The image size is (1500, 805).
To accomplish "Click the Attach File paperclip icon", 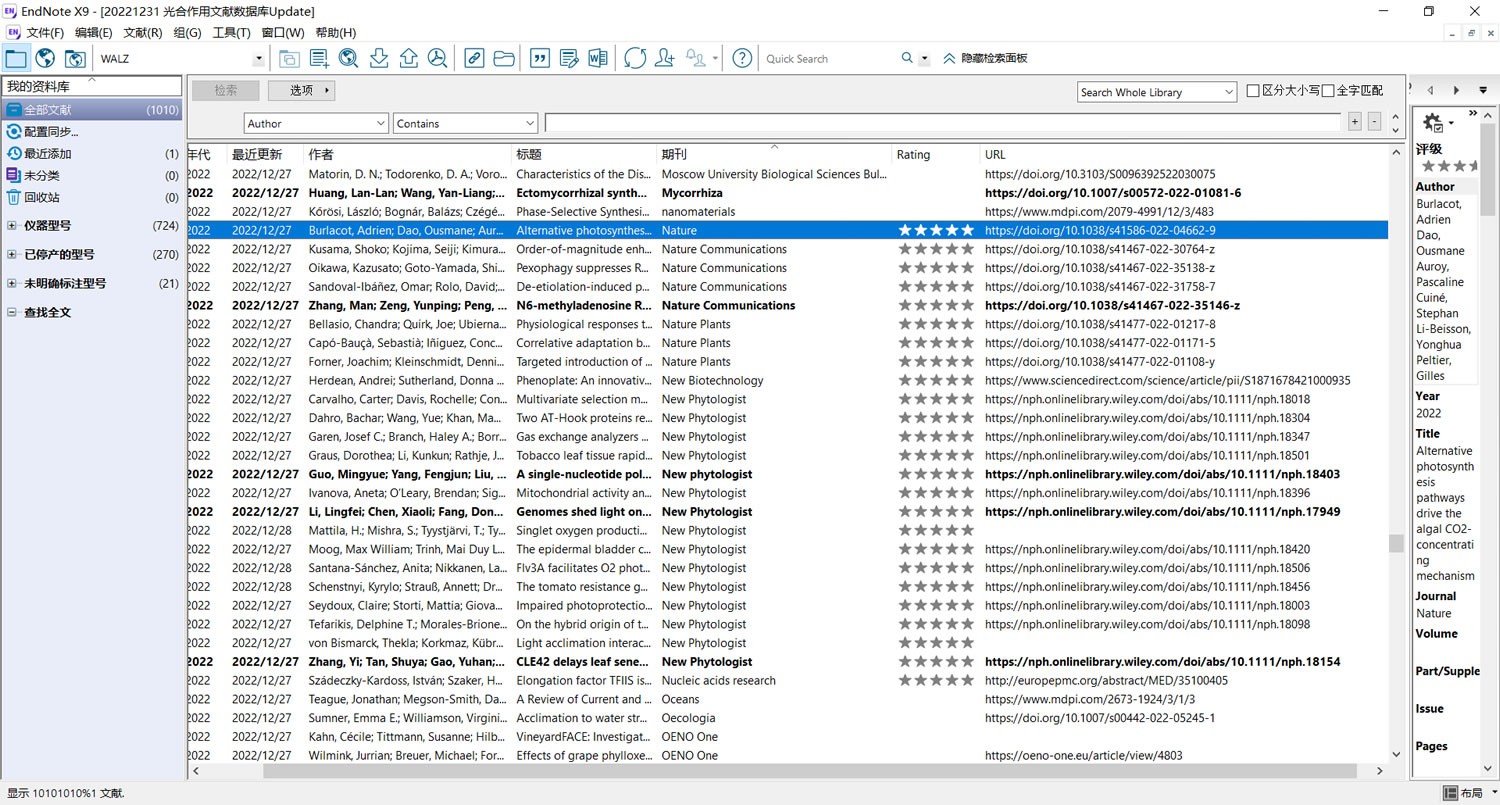I will (473, 58).
